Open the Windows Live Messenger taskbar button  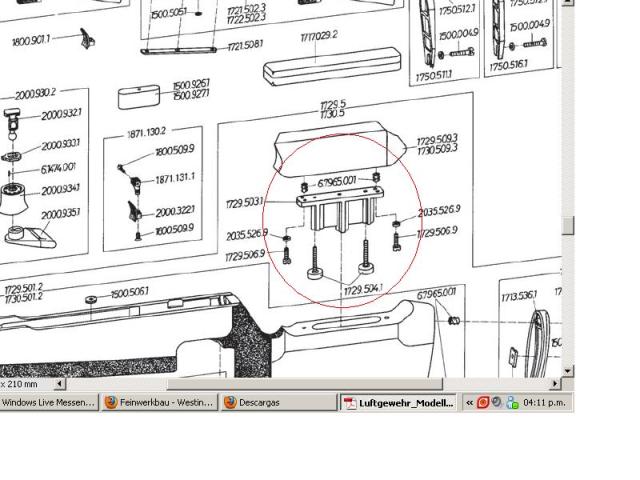click(x=49, y=403)
